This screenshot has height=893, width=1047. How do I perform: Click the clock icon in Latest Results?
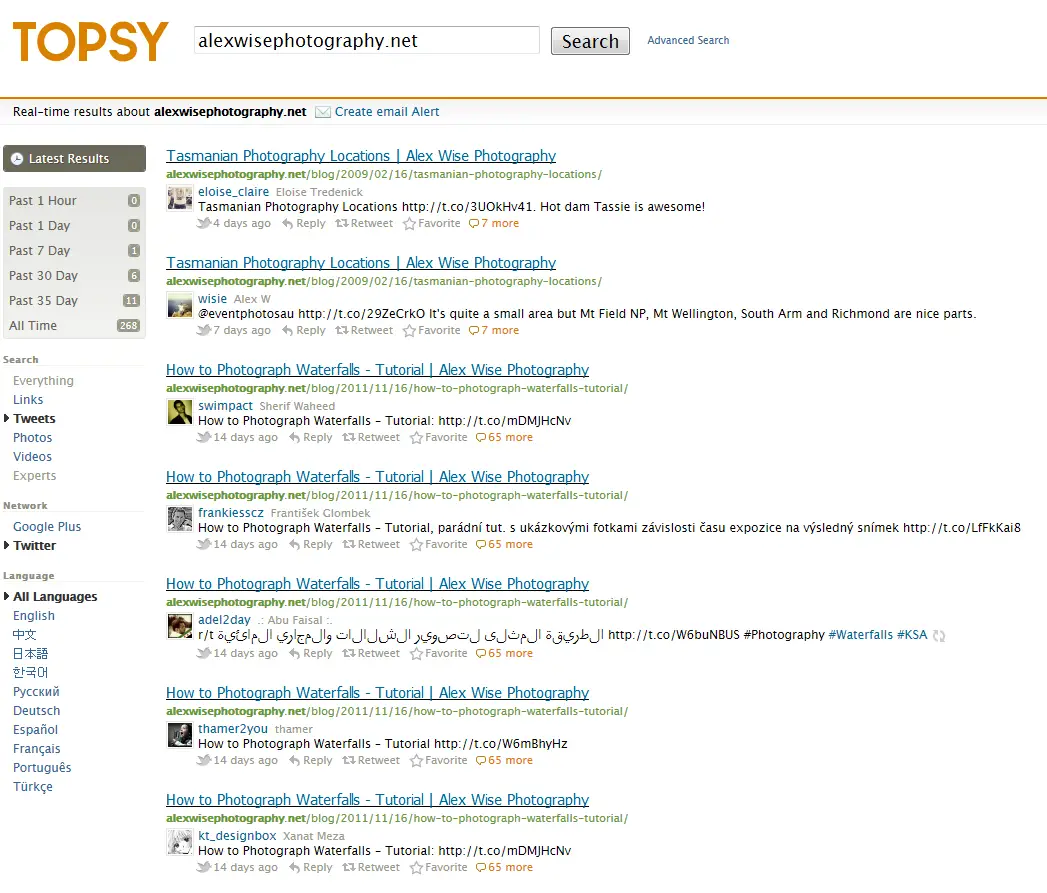(x=17, y=159)
